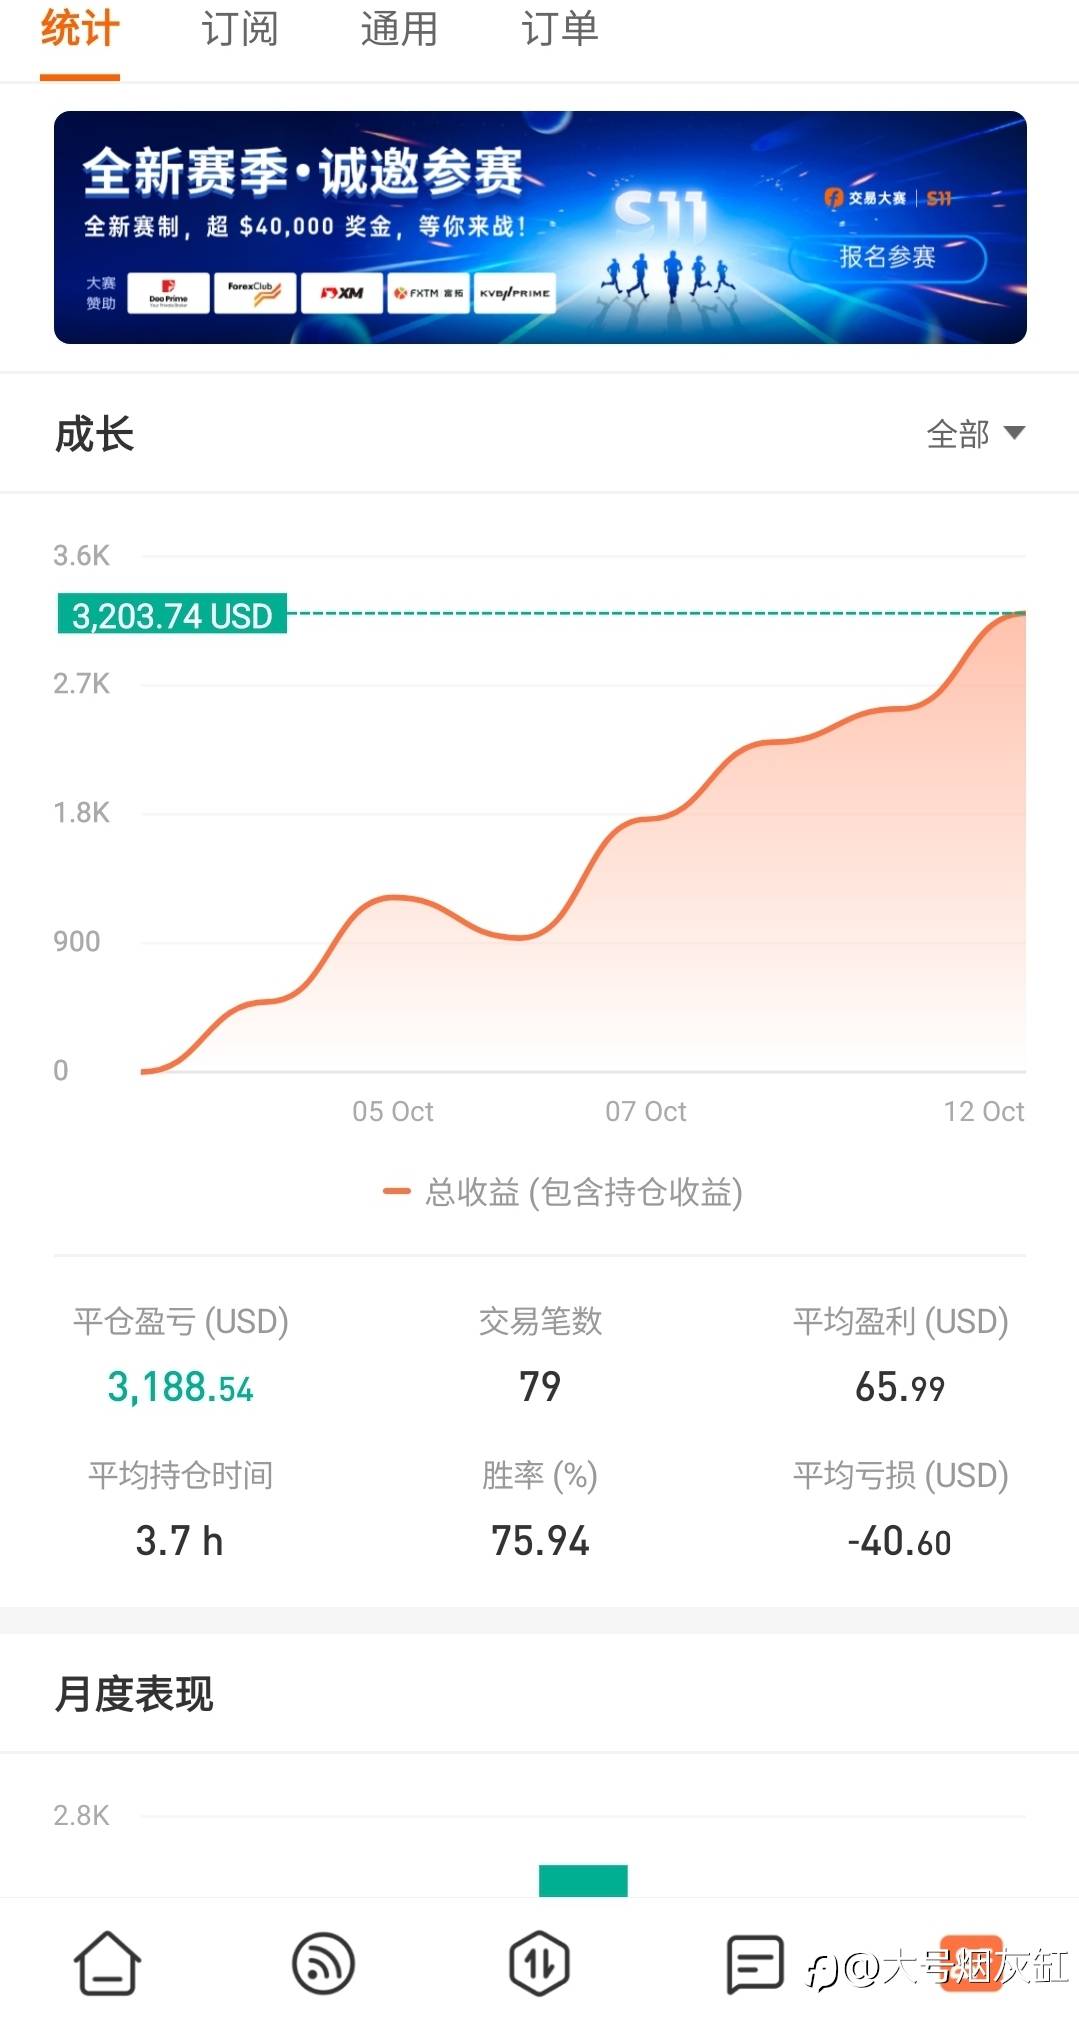
Task: Toggle the 总收益 chart legend series
Action: coord(563,1192)
